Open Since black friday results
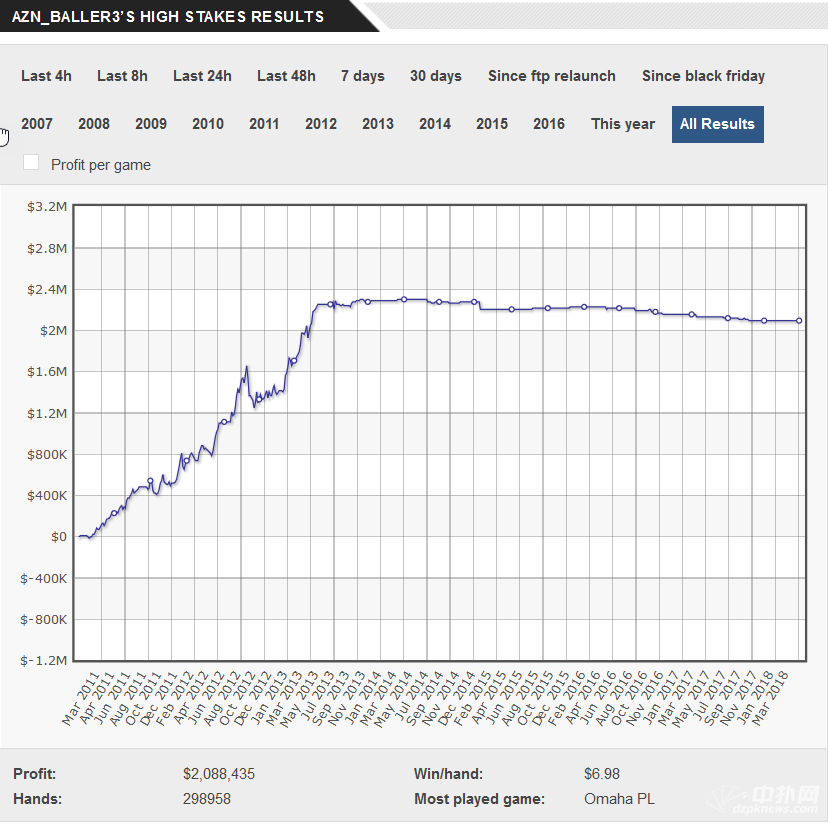 point(703,76)
